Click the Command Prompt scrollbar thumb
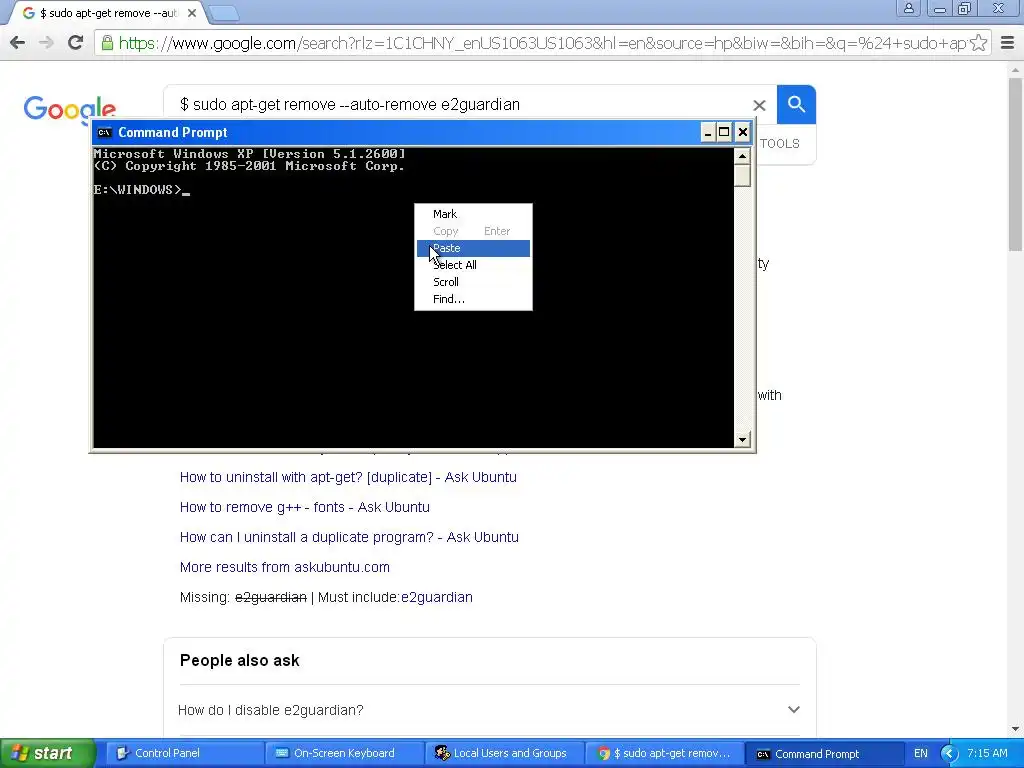Screen dimensions: 1024x768 (742, 175)
